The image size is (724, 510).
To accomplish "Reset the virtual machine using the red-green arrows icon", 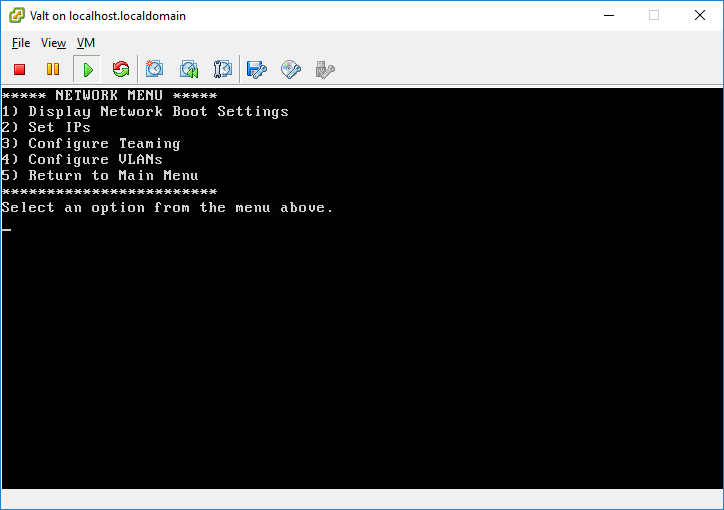I will tap(121, 70).
